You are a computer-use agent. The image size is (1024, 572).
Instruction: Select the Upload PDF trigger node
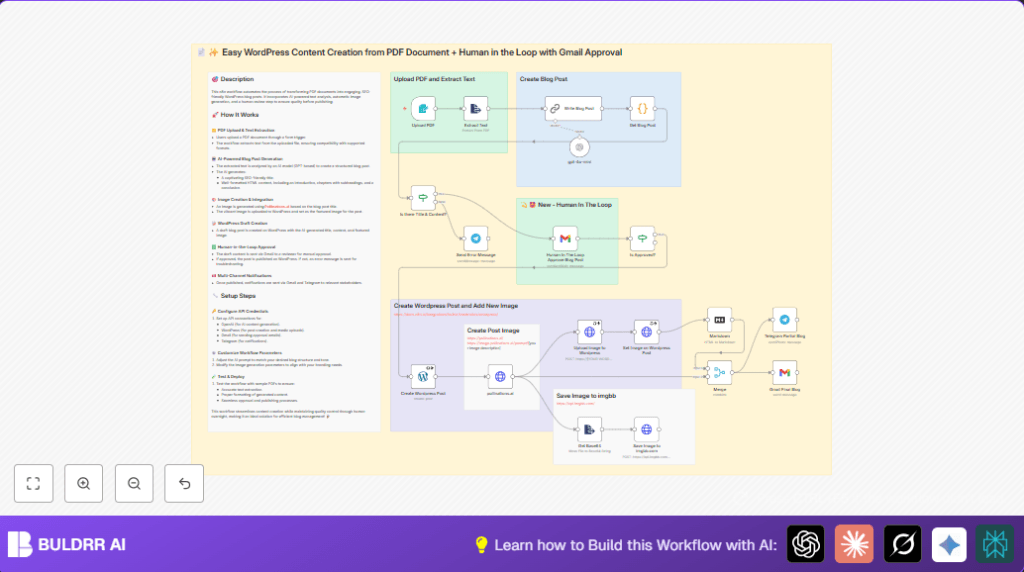pos(423,108)
